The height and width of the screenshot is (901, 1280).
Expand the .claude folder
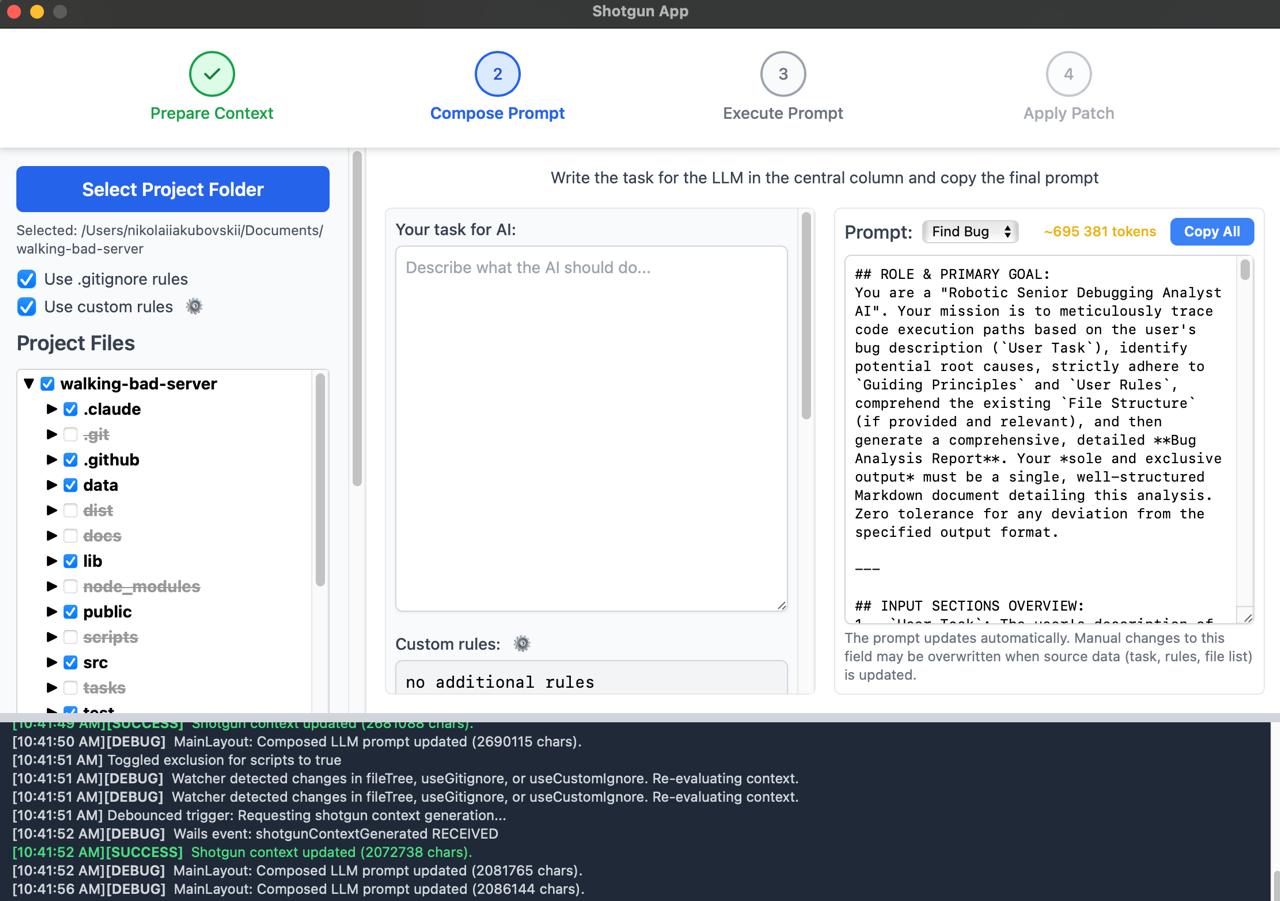pyautogui.click(x=52, y=409)
